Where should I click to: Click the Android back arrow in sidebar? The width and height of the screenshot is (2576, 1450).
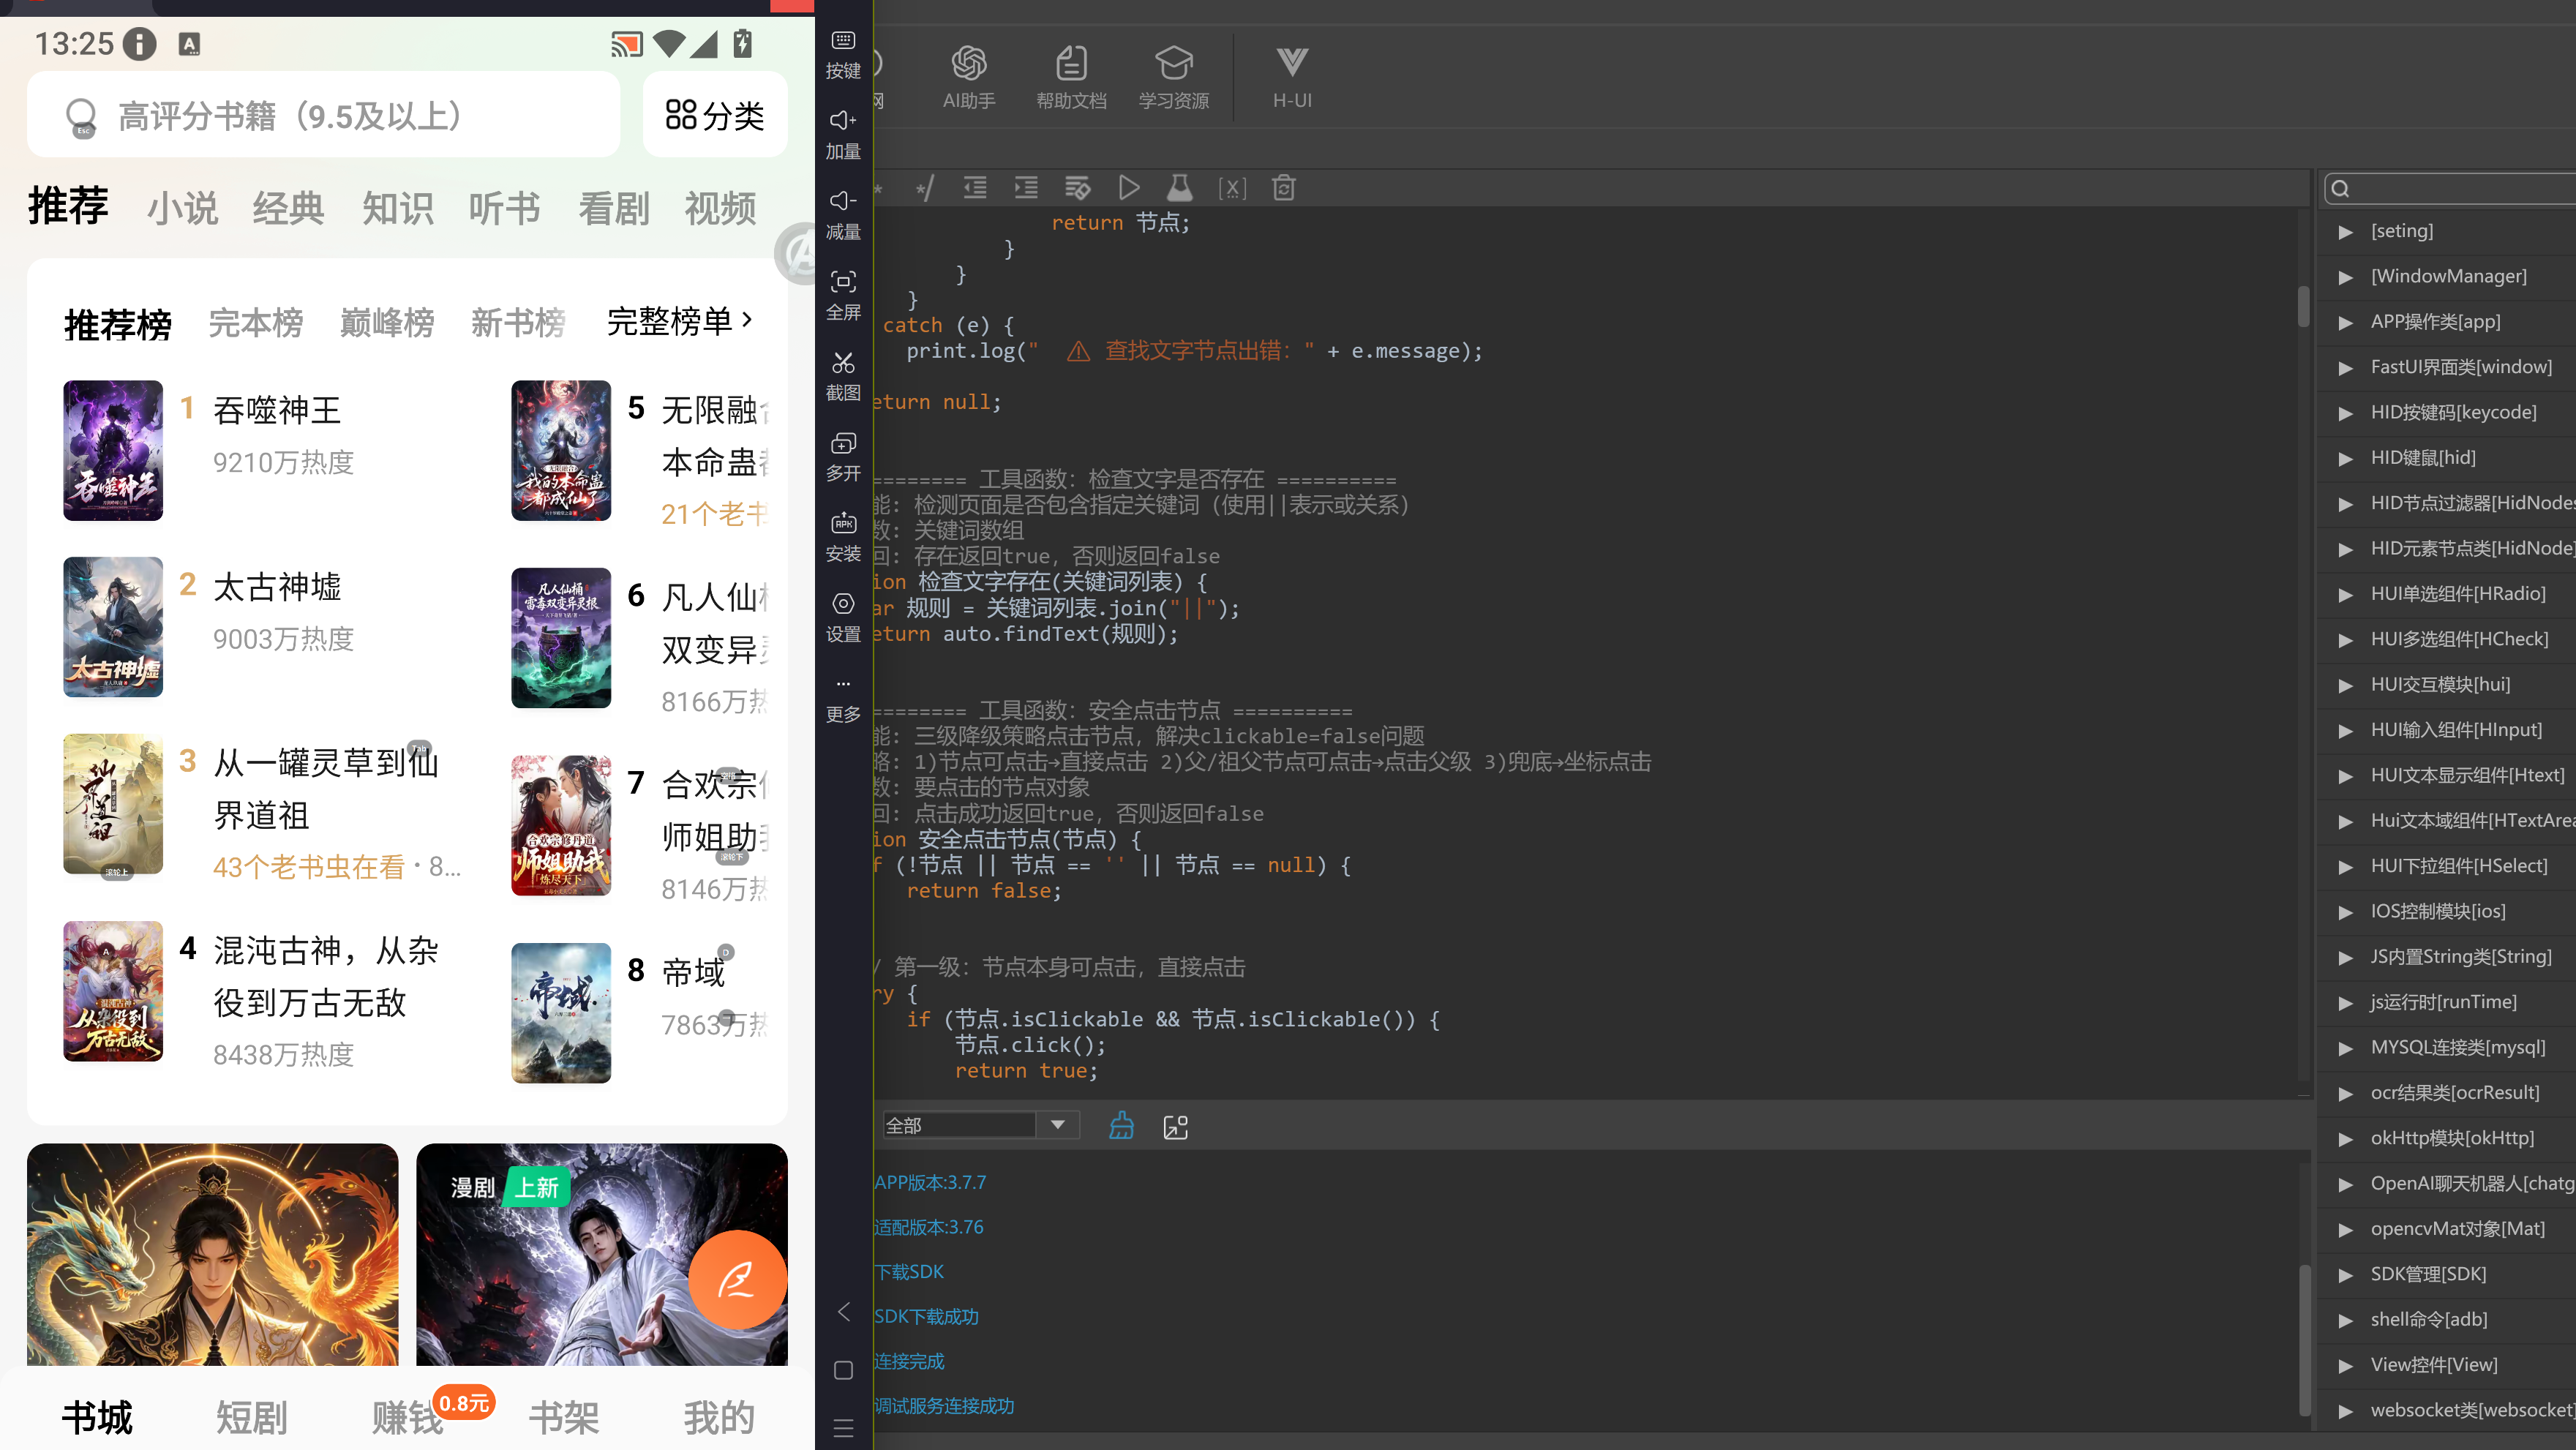coord(843,1311)
